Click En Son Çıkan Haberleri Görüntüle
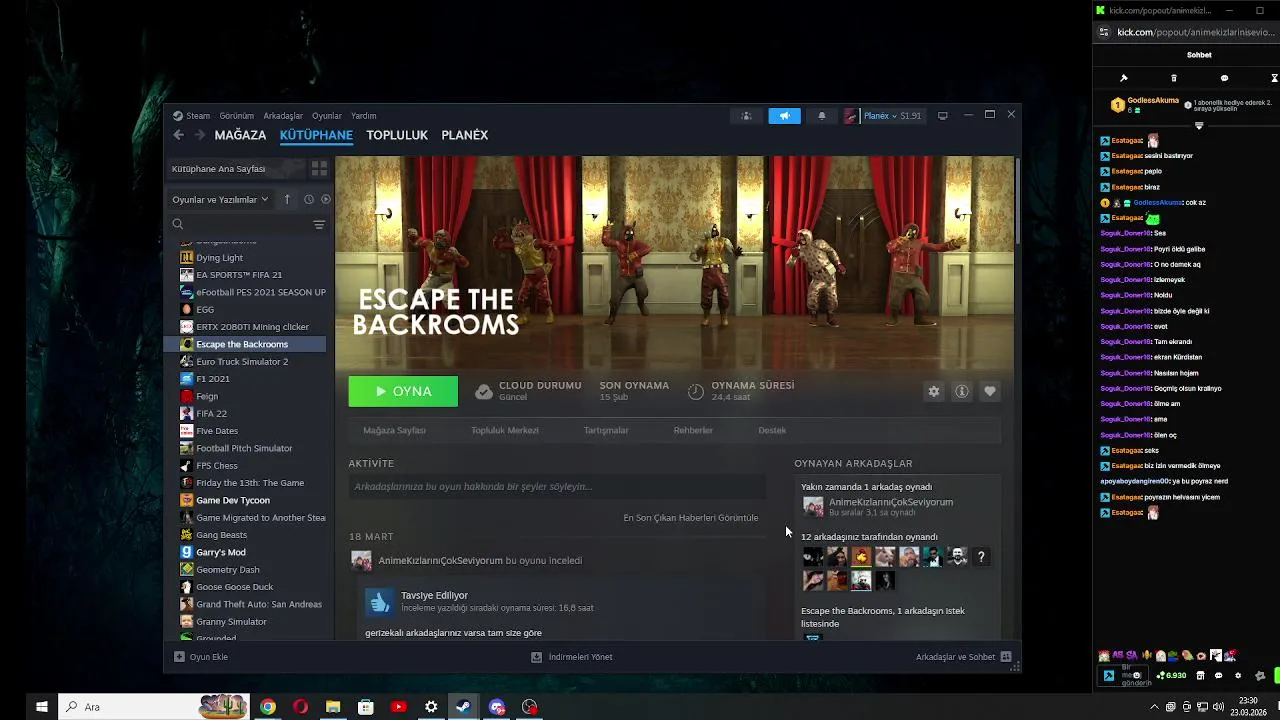1280x720 pixels. point(691,517)
